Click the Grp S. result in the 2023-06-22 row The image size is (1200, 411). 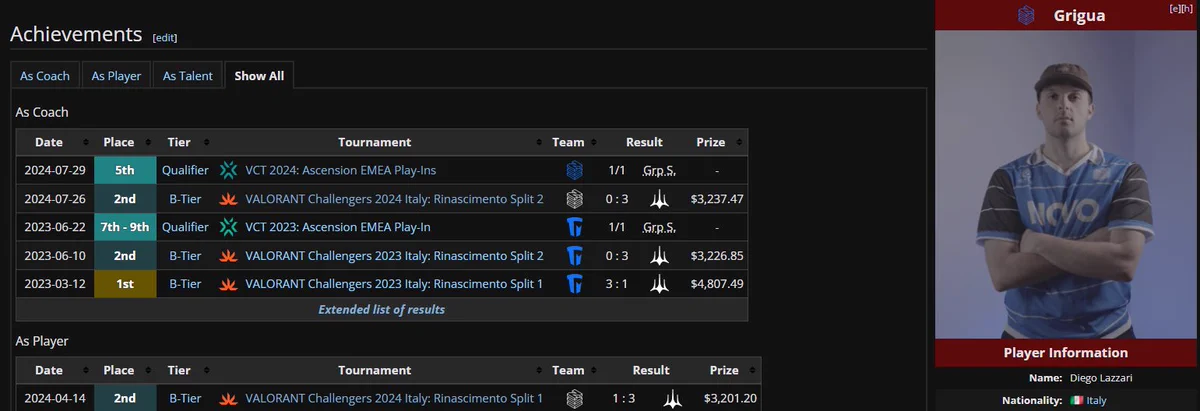[x=659, y=228]
